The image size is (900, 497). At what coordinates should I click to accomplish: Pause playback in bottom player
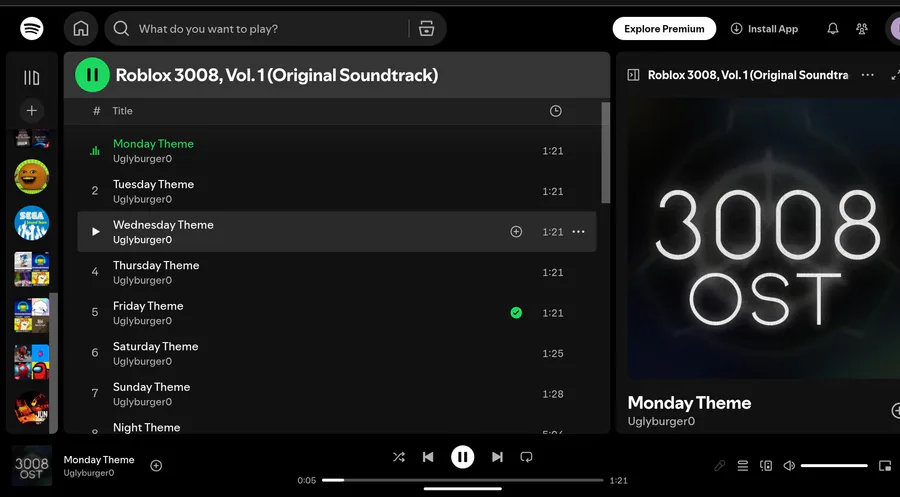[x=462, y=457]
